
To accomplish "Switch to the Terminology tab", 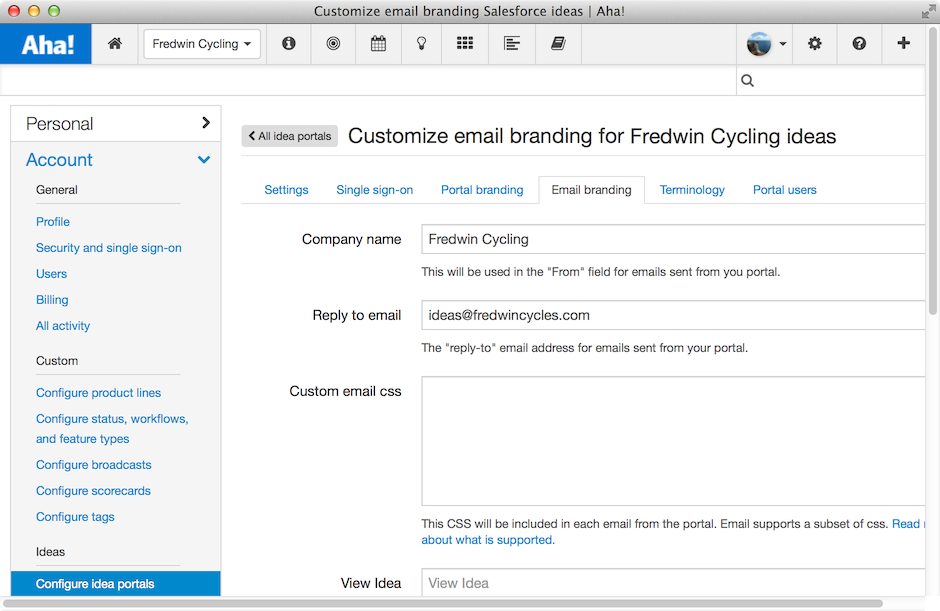I will point(692,189).
